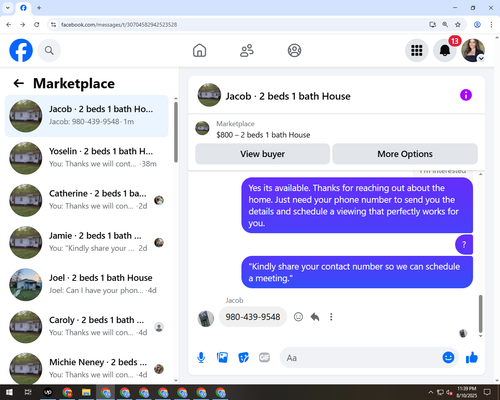The width and height of the screenshot is (500, 400).
Task: Bookmark this page with star icon
Action: 458,25
